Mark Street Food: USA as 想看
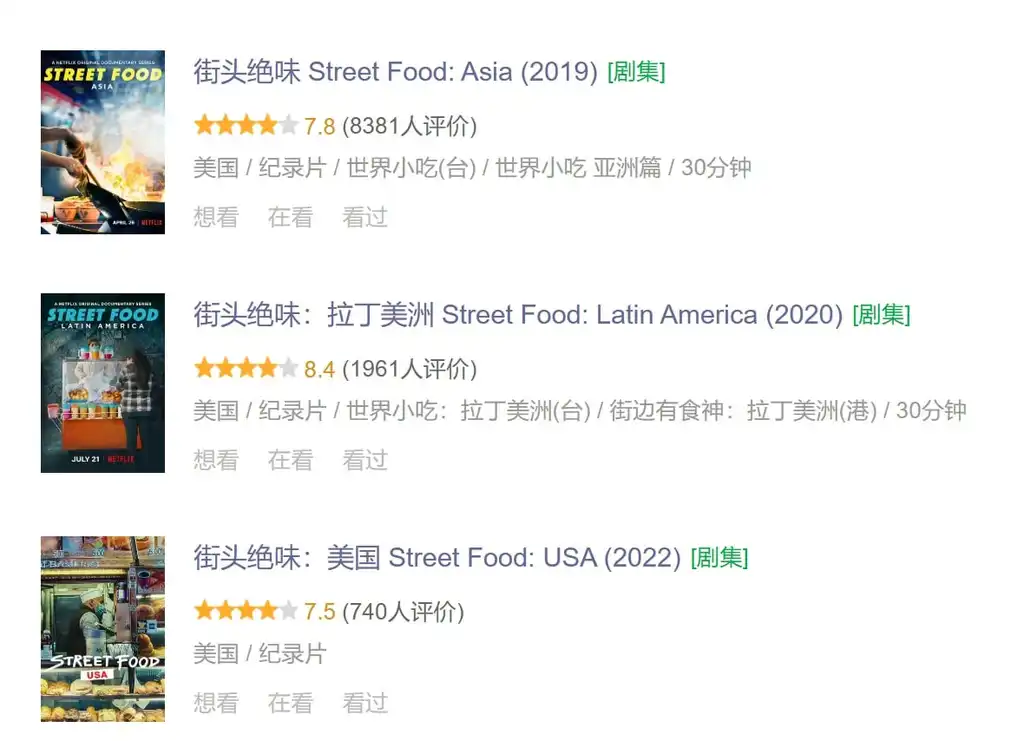The image size is (1024, 741). pyautogui.click(x=216, y=703)
